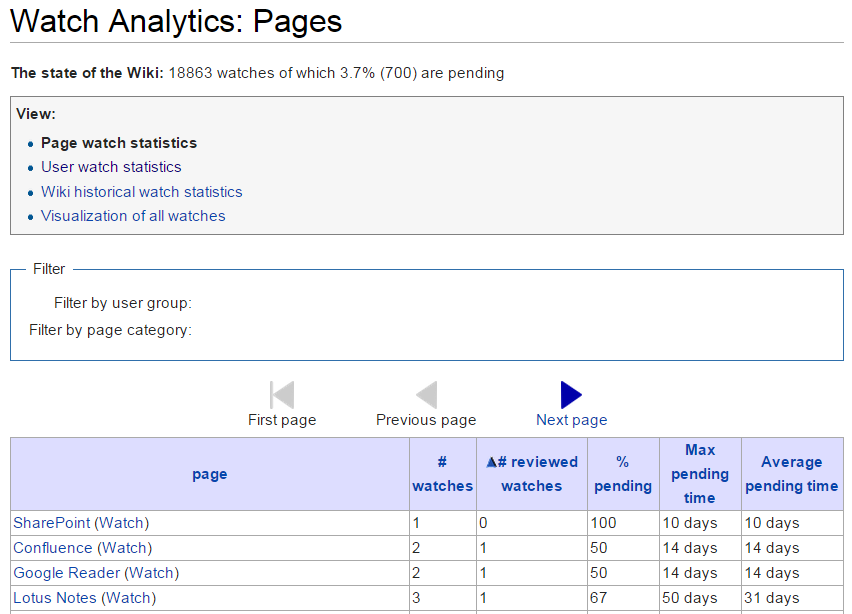852x614 pixels.
Task: Click '67' percent pending value
Action: pos(598,598)
